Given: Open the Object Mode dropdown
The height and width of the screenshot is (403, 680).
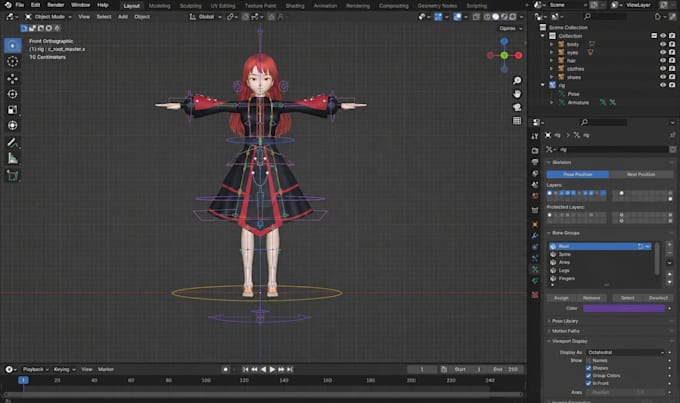Looking at the screenshot, I should point(48,17).
